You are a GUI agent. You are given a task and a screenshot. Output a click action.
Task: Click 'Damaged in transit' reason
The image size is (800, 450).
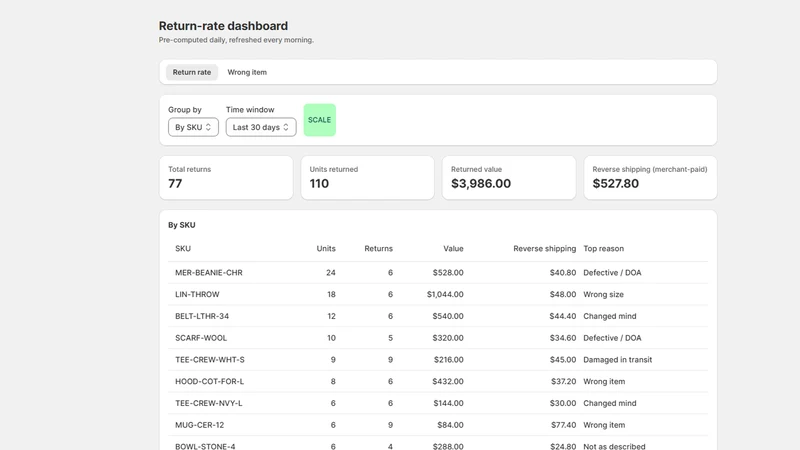point(617,360)
